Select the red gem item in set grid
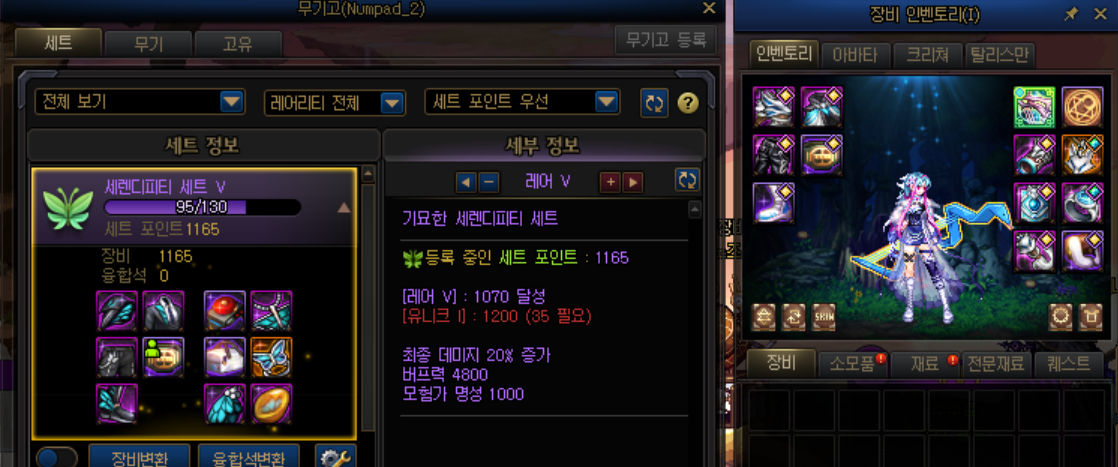This screenshot has width=1118, height=467. click(x=225, y=311)
